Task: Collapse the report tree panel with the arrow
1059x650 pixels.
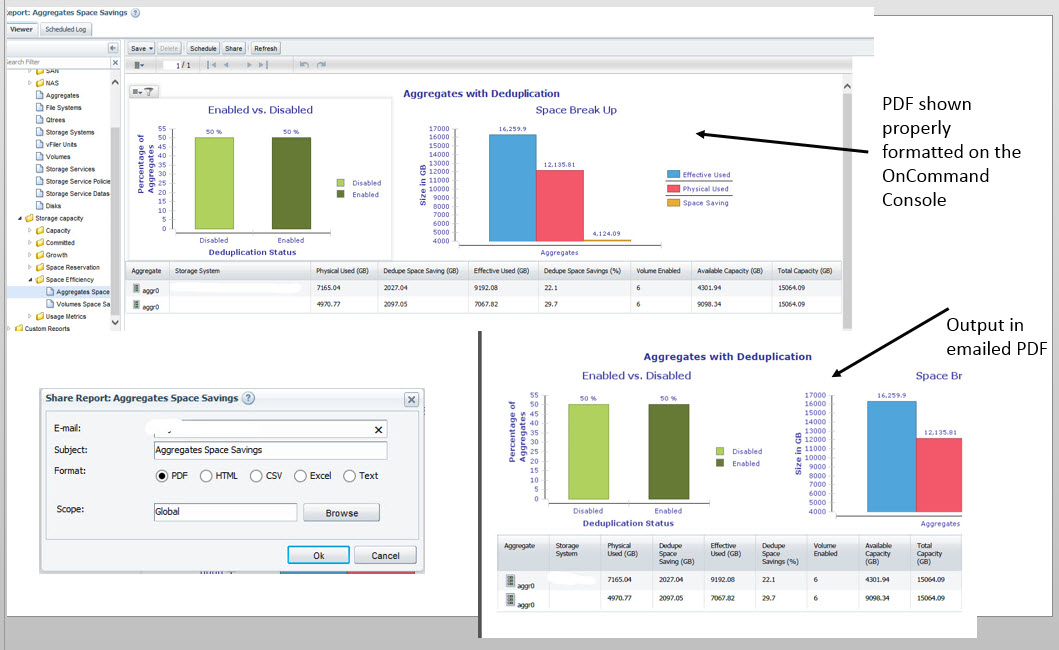Action: click(x=113, y=48)
